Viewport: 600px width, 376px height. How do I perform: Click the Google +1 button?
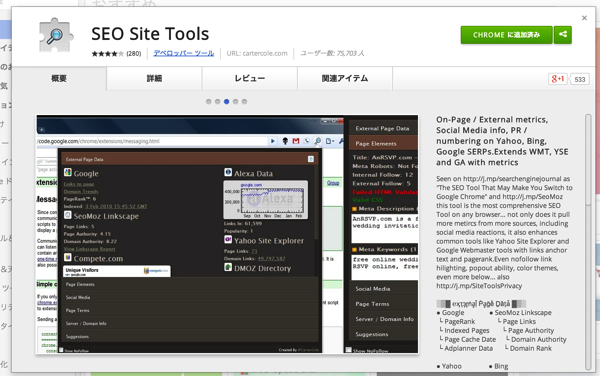click(x=558, y=79)
